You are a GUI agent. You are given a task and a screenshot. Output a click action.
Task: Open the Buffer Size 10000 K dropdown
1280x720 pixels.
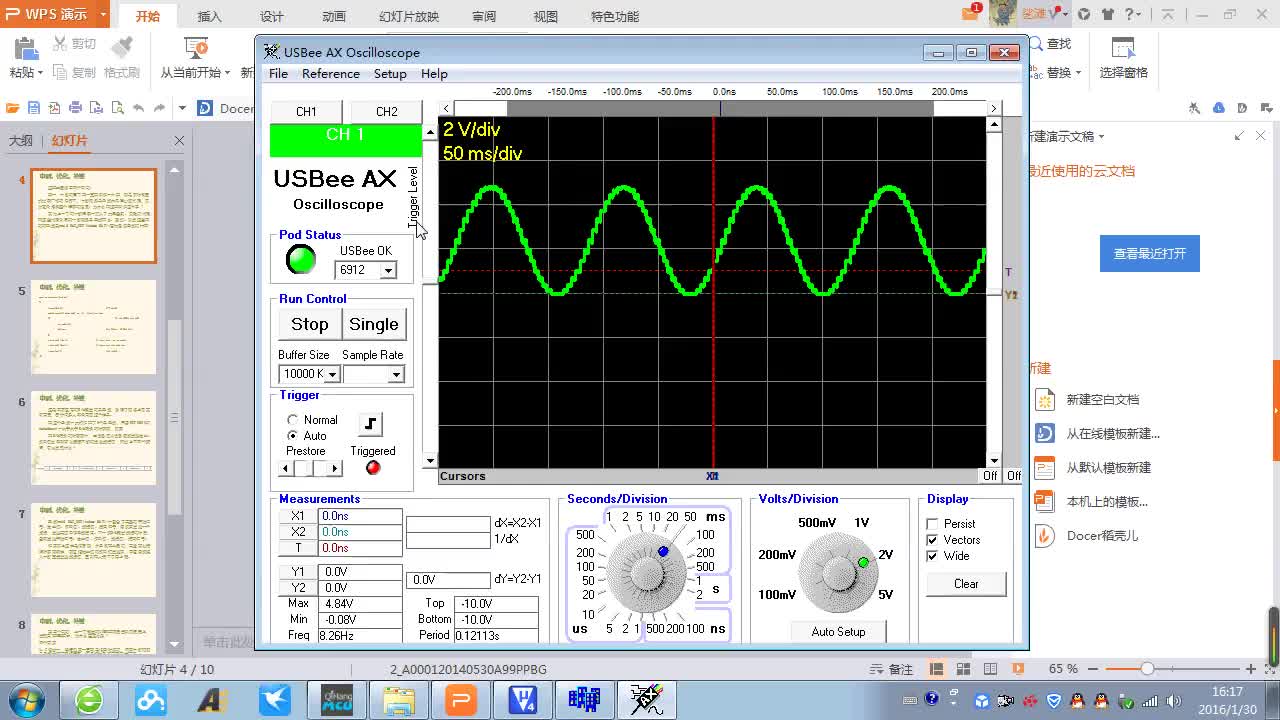click(332, 374)
